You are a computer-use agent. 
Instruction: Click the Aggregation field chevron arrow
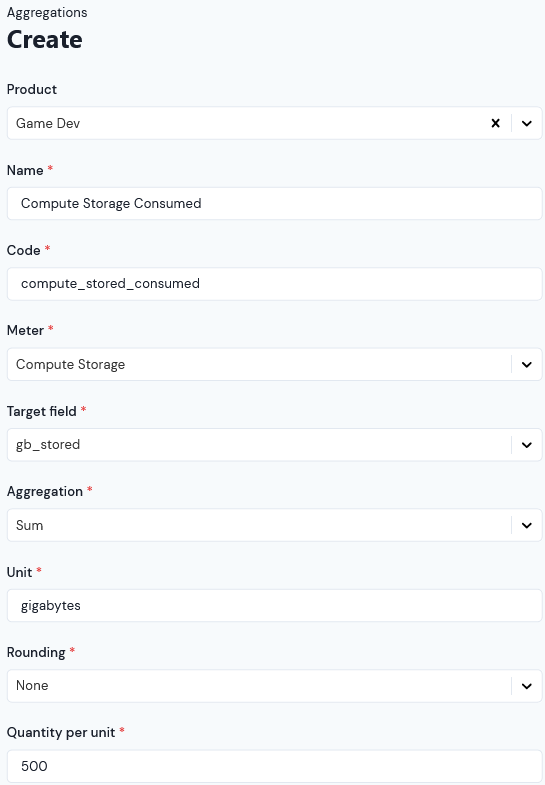(526, 525)
